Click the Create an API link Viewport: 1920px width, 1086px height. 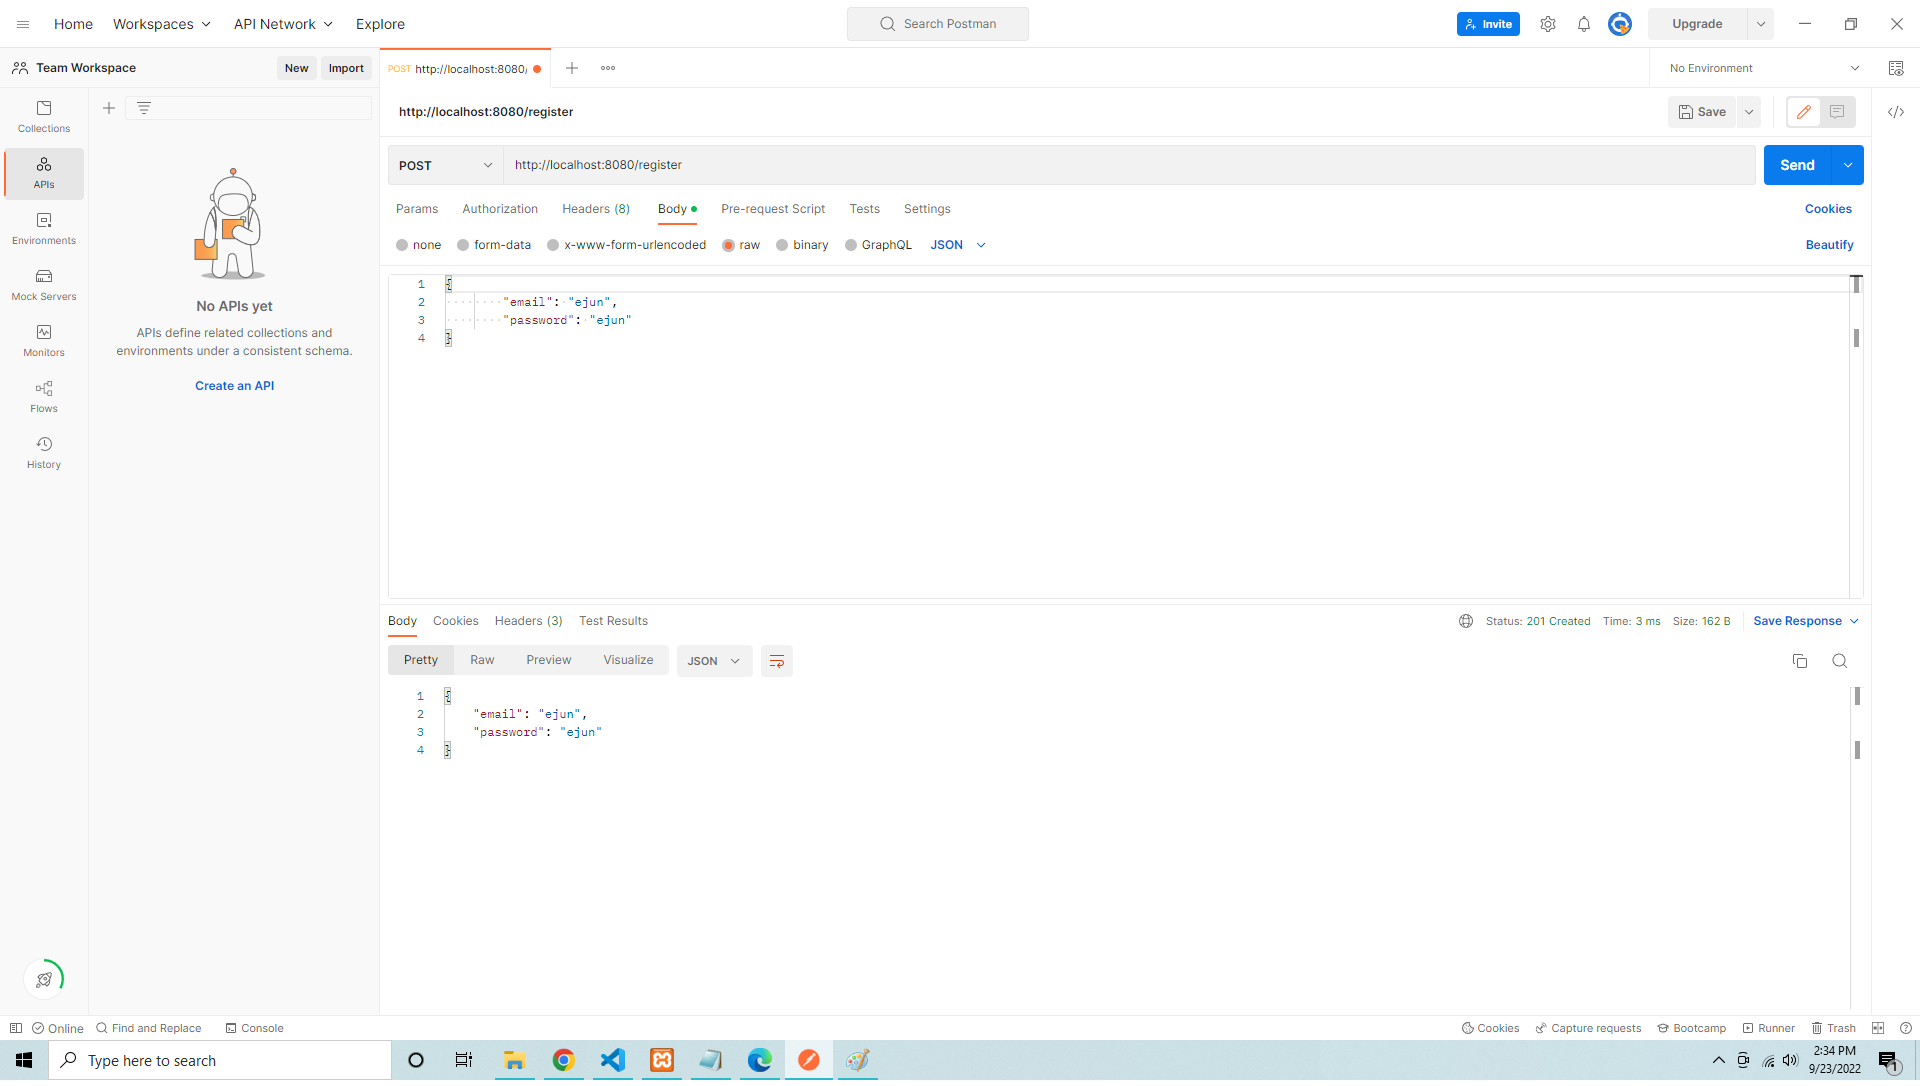[234, 385]
